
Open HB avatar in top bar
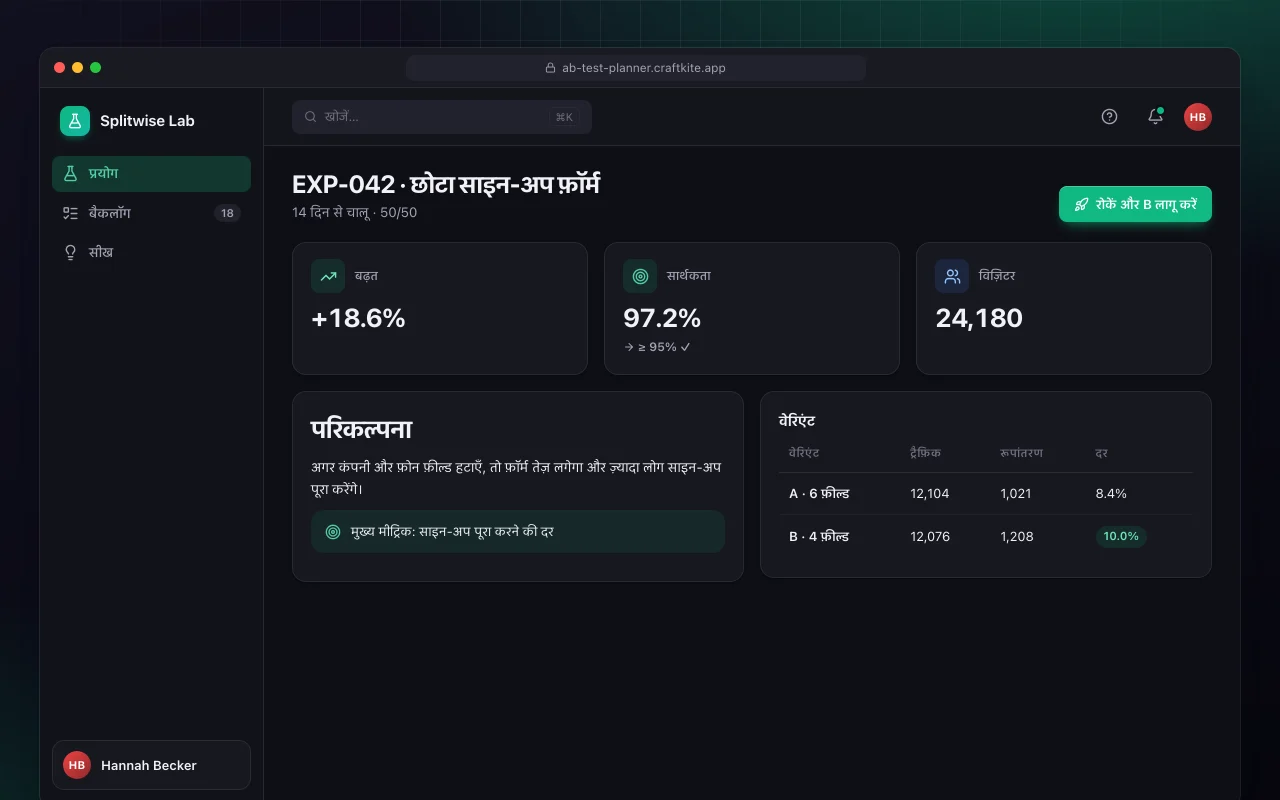(1198, 117)
